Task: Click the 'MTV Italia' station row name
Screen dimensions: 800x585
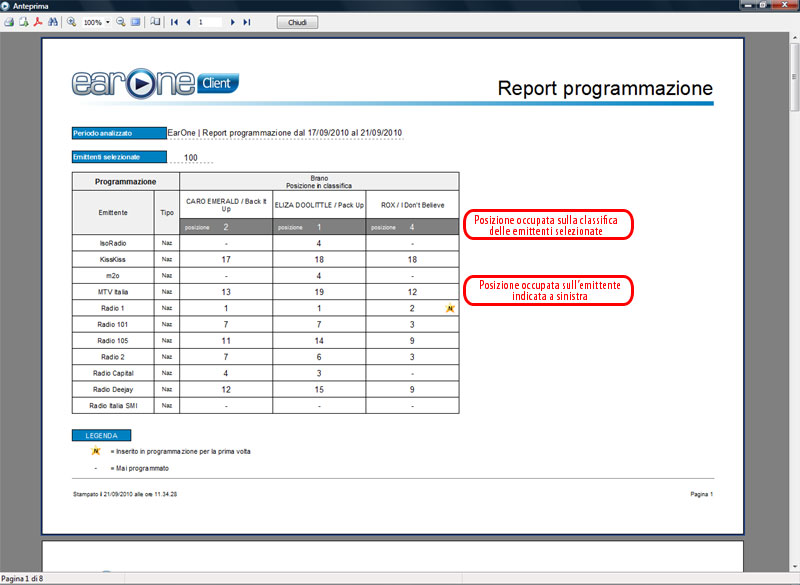Action: click(x=113, y=292)
